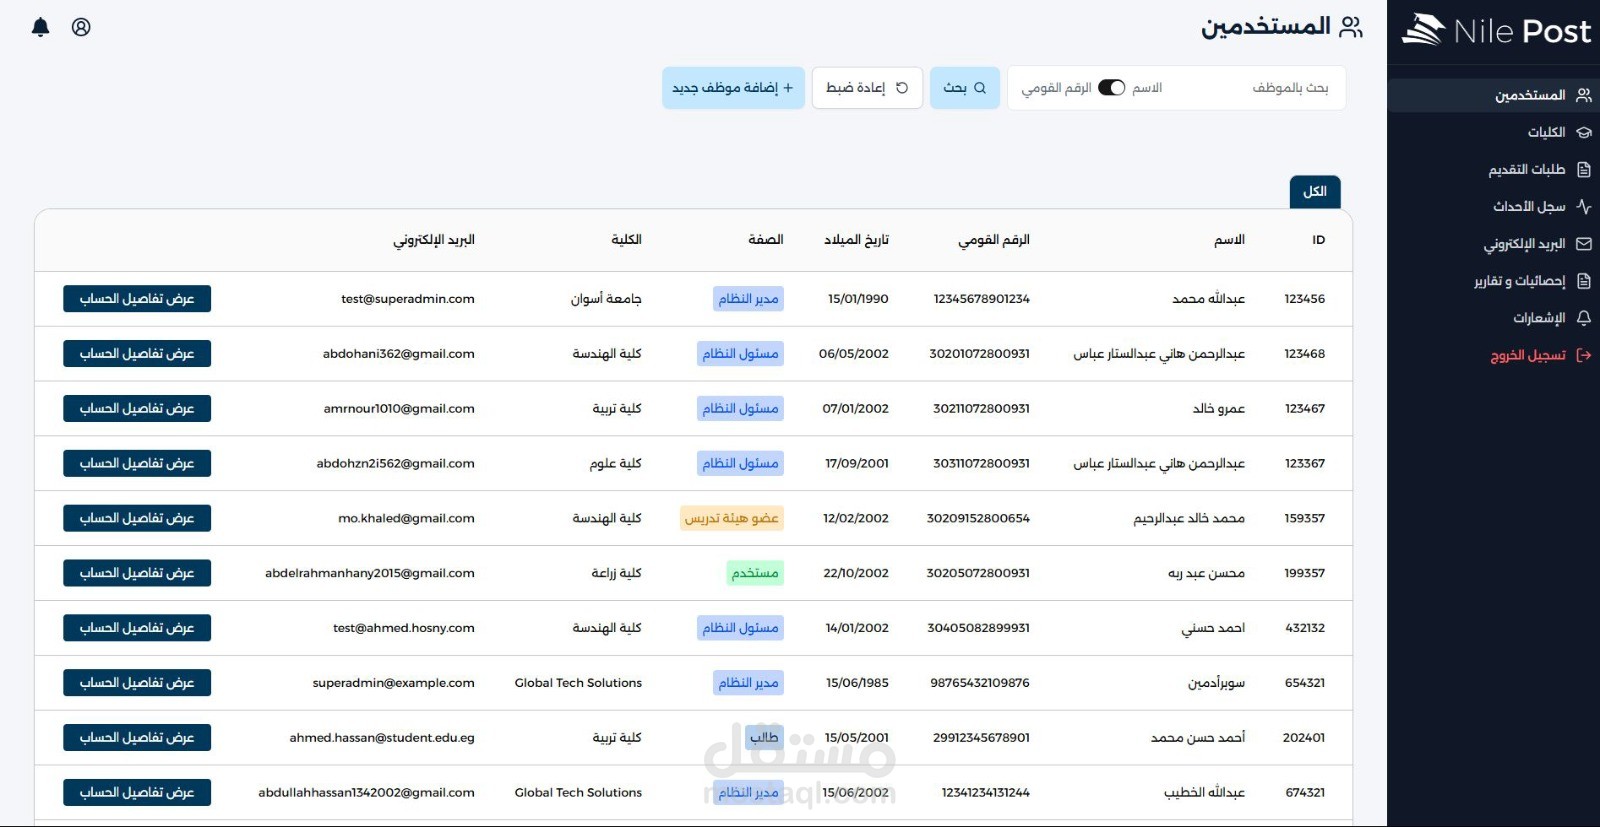This screenshot has width=1600, height=827.
Task: Open المستخدمين in the sidebar menu
Action: click(1494, 95)
